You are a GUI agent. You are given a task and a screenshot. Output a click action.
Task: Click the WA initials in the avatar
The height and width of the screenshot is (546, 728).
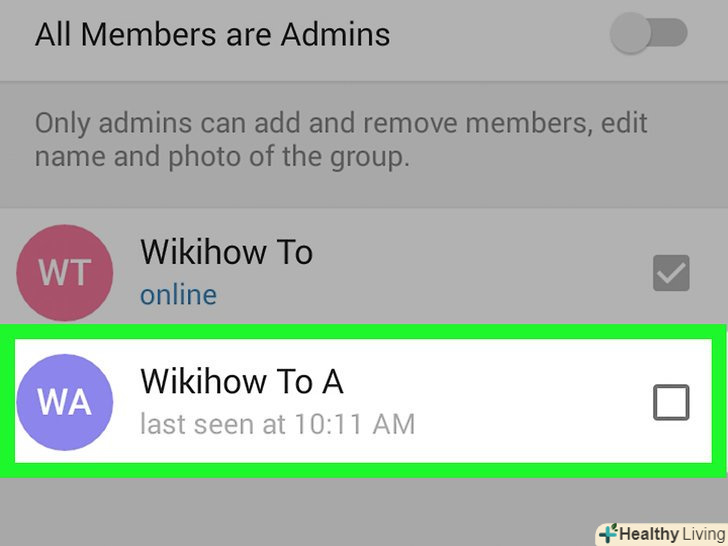click(x=65, y=402)
